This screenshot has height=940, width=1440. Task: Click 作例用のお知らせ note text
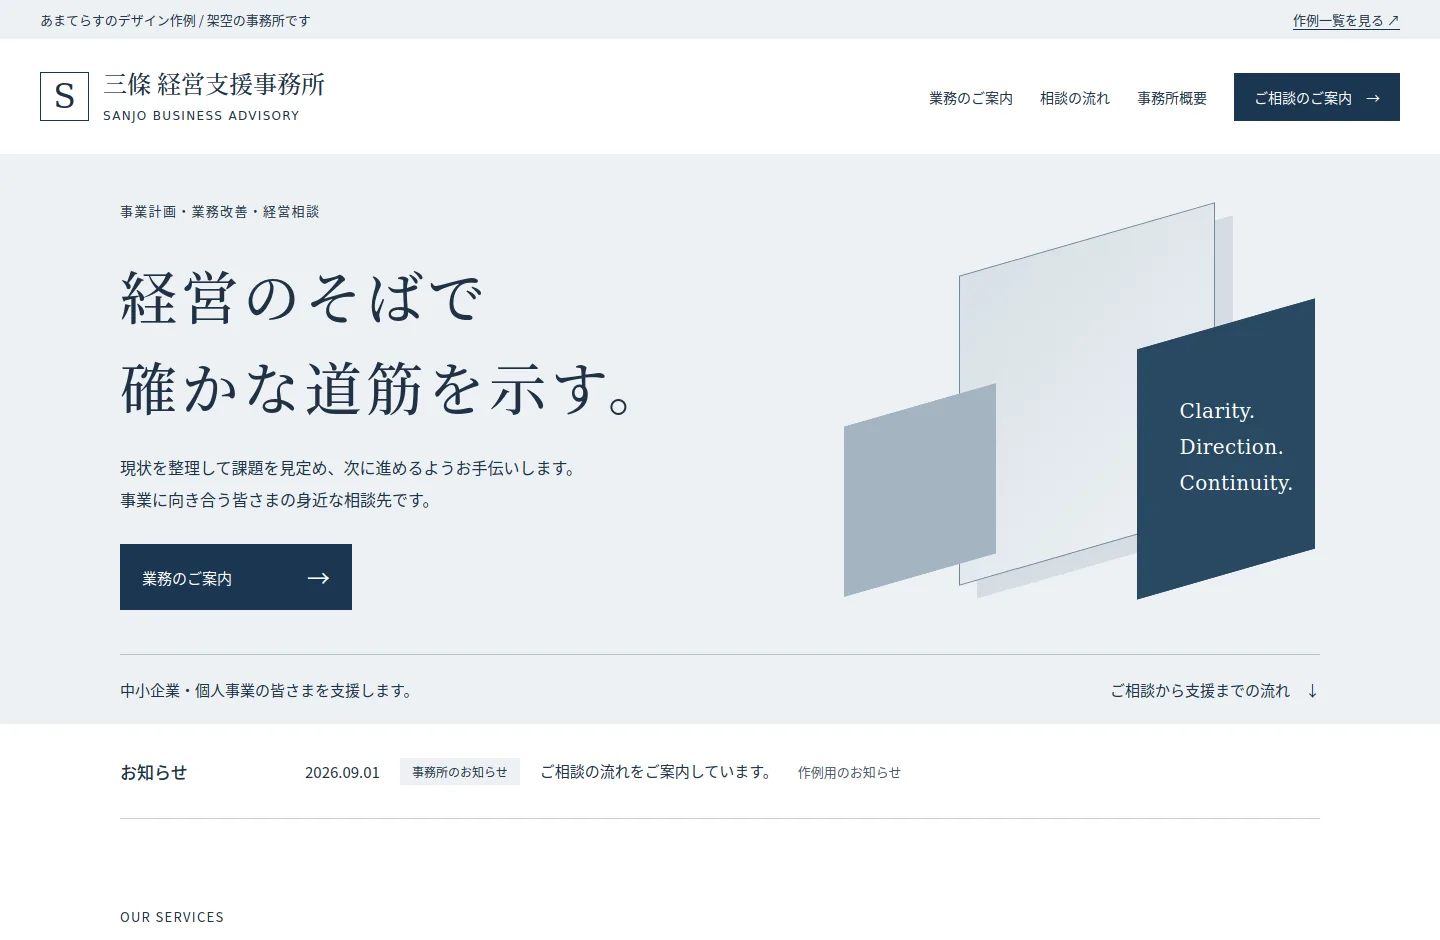[x=849, y=772]
